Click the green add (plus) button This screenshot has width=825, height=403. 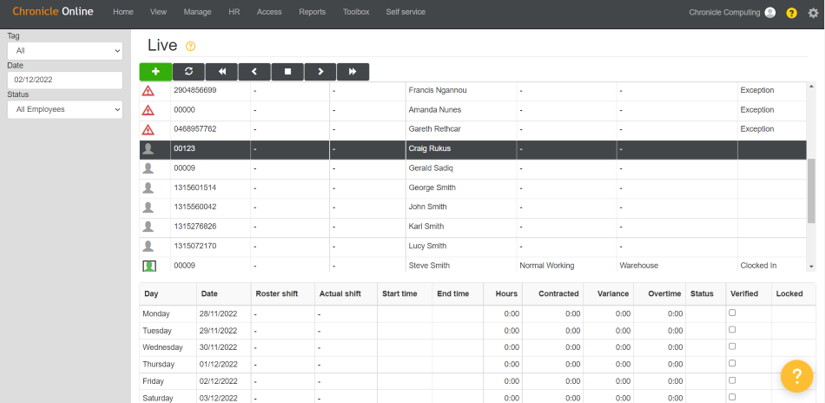(x=155, y=72)
